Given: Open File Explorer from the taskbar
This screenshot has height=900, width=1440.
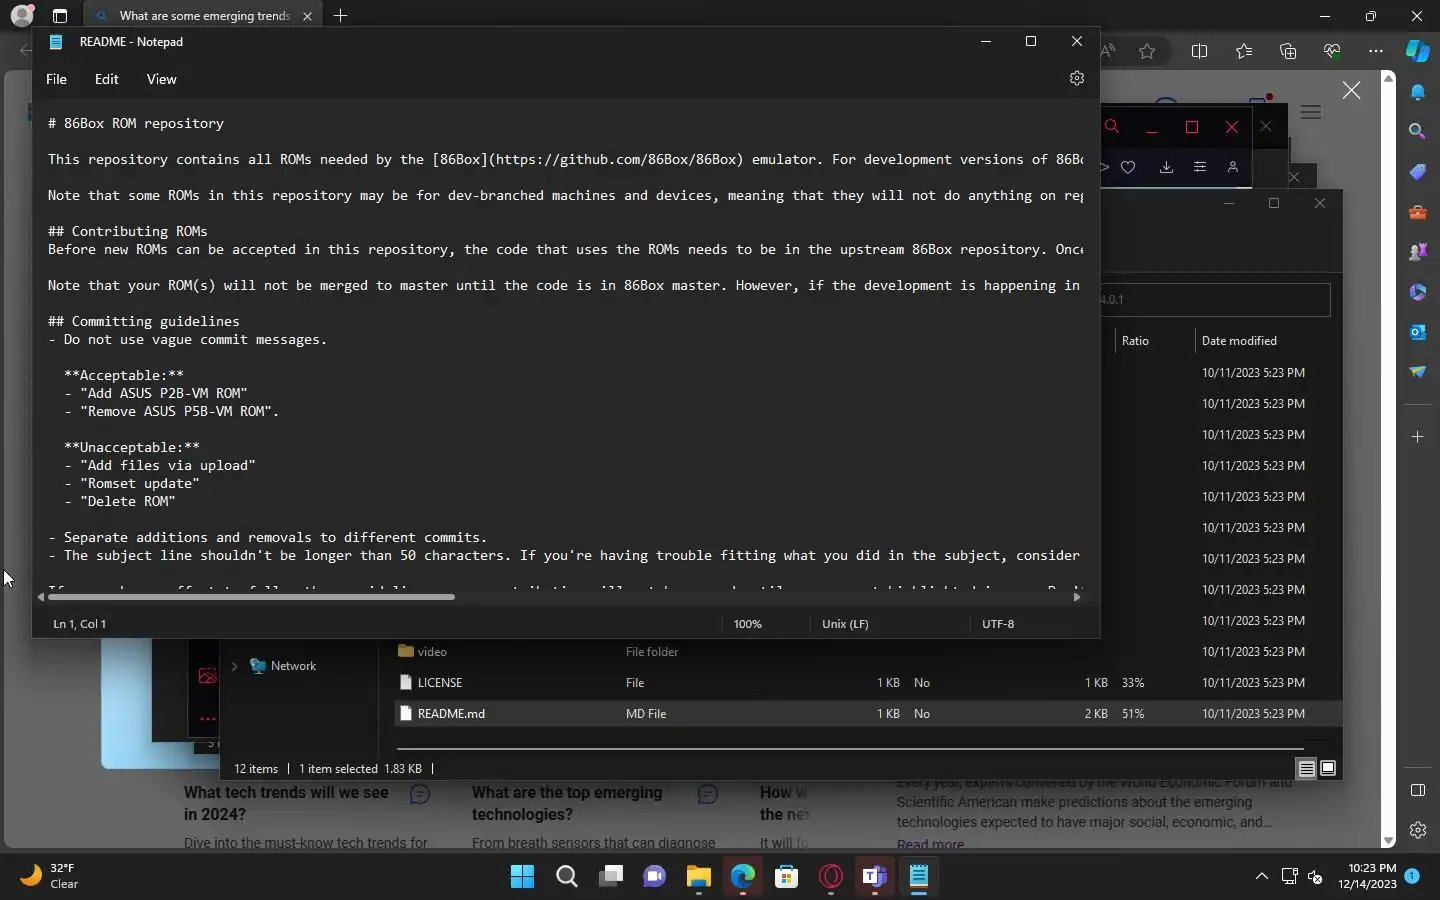Looking at the screenshot, I should [698, 877].
